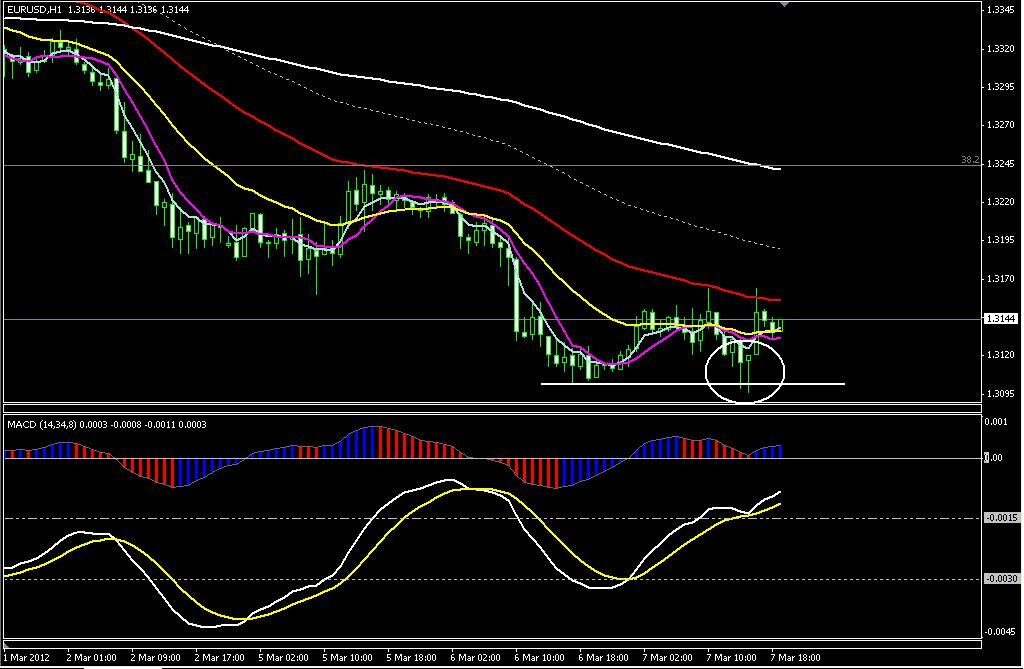Click the 1.3245 price axis label
This screenshot has height=669, width=1024.
click(1000, 163)
